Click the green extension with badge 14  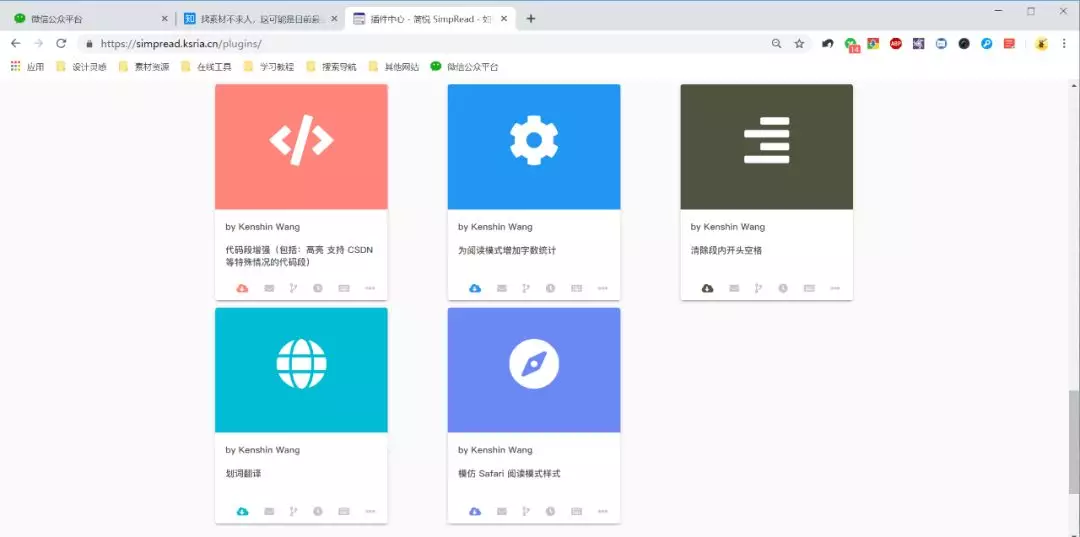(x=852, y=44)
